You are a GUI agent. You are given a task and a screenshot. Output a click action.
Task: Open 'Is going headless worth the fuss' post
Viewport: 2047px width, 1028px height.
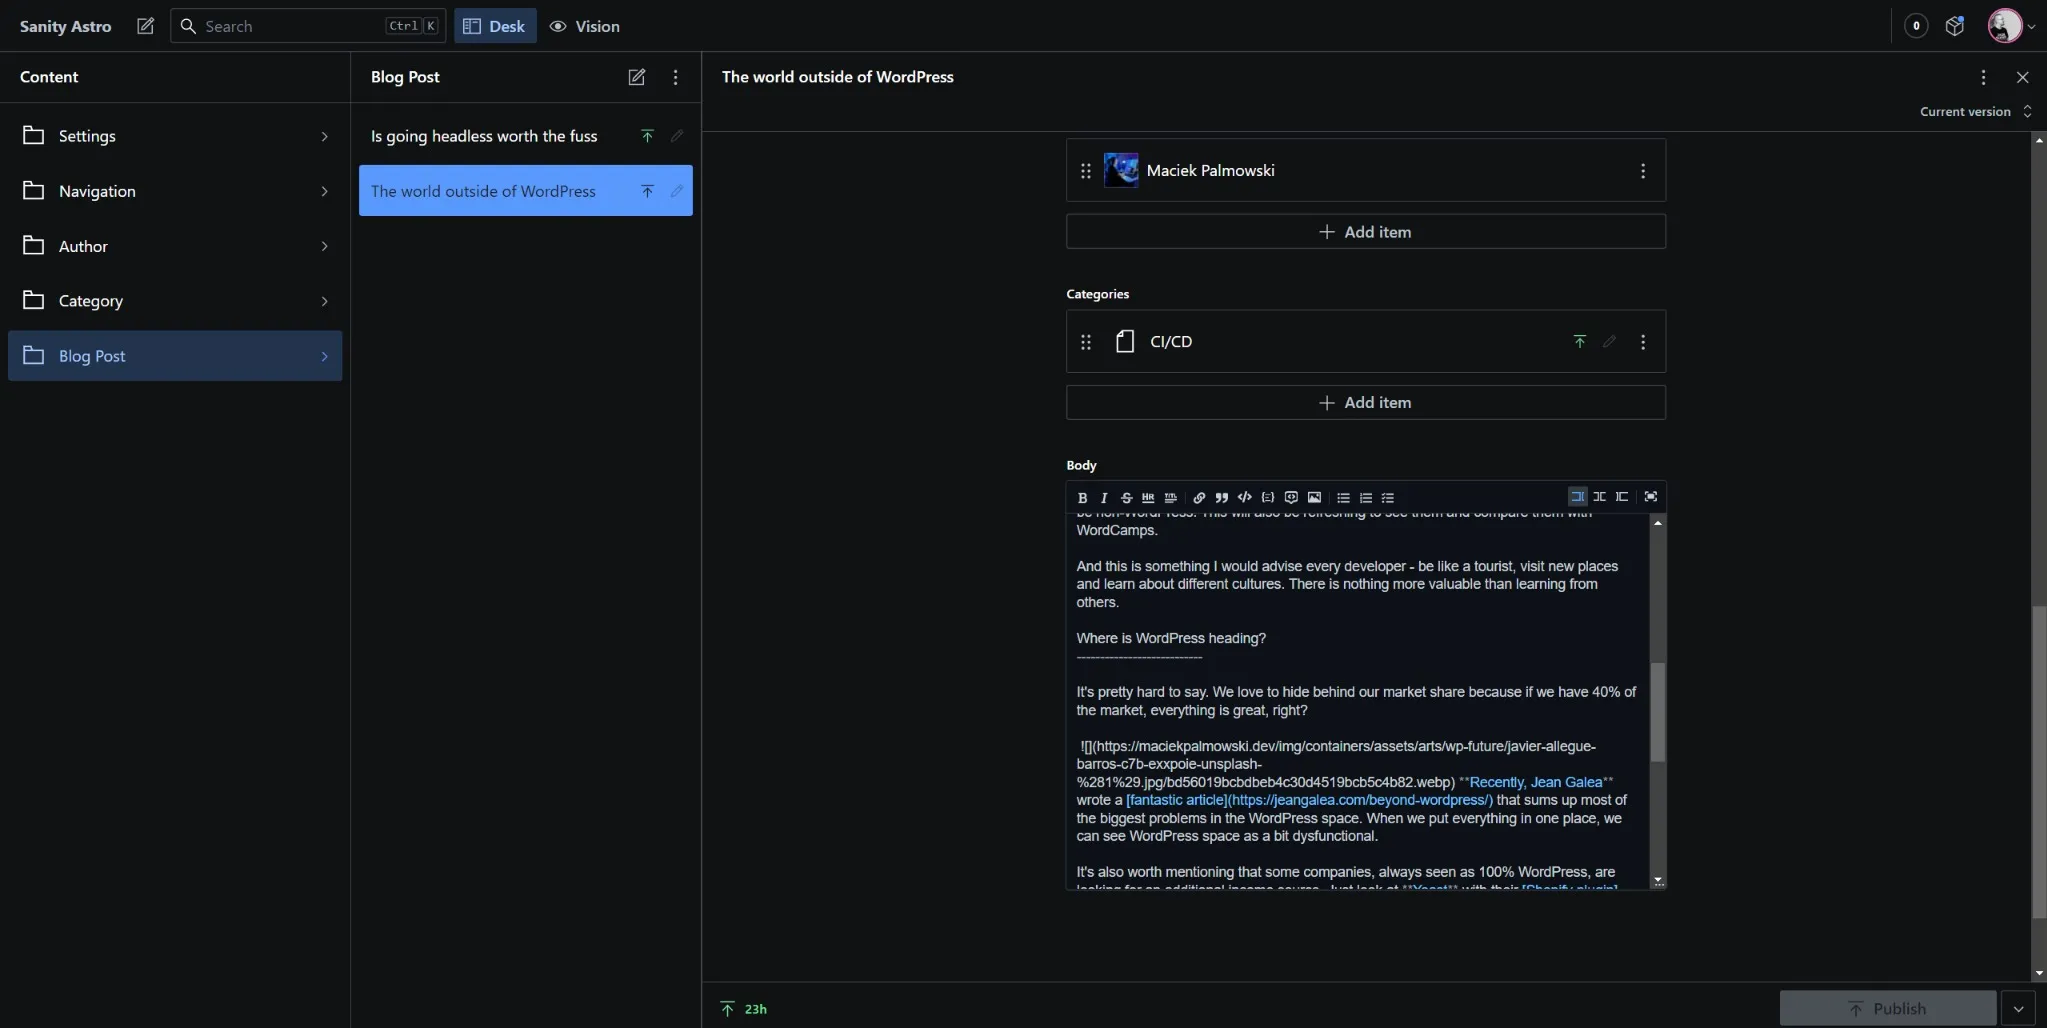[x=484, y=136]
